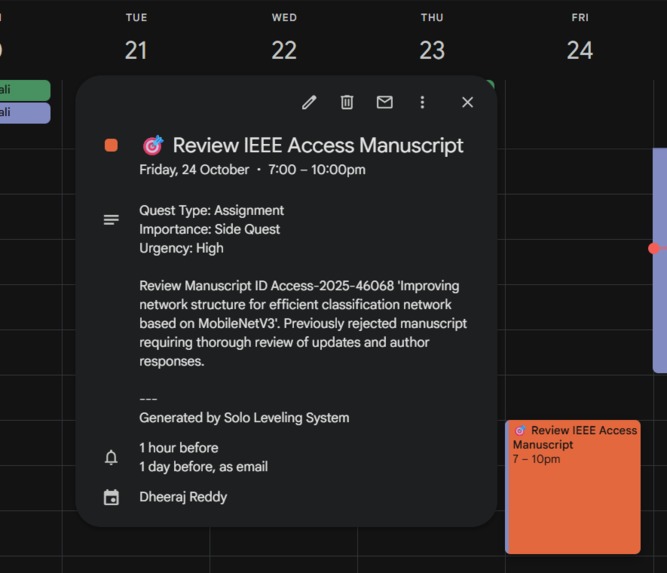
Task: Click '1 hour before' reminder text
Action: 179,448
